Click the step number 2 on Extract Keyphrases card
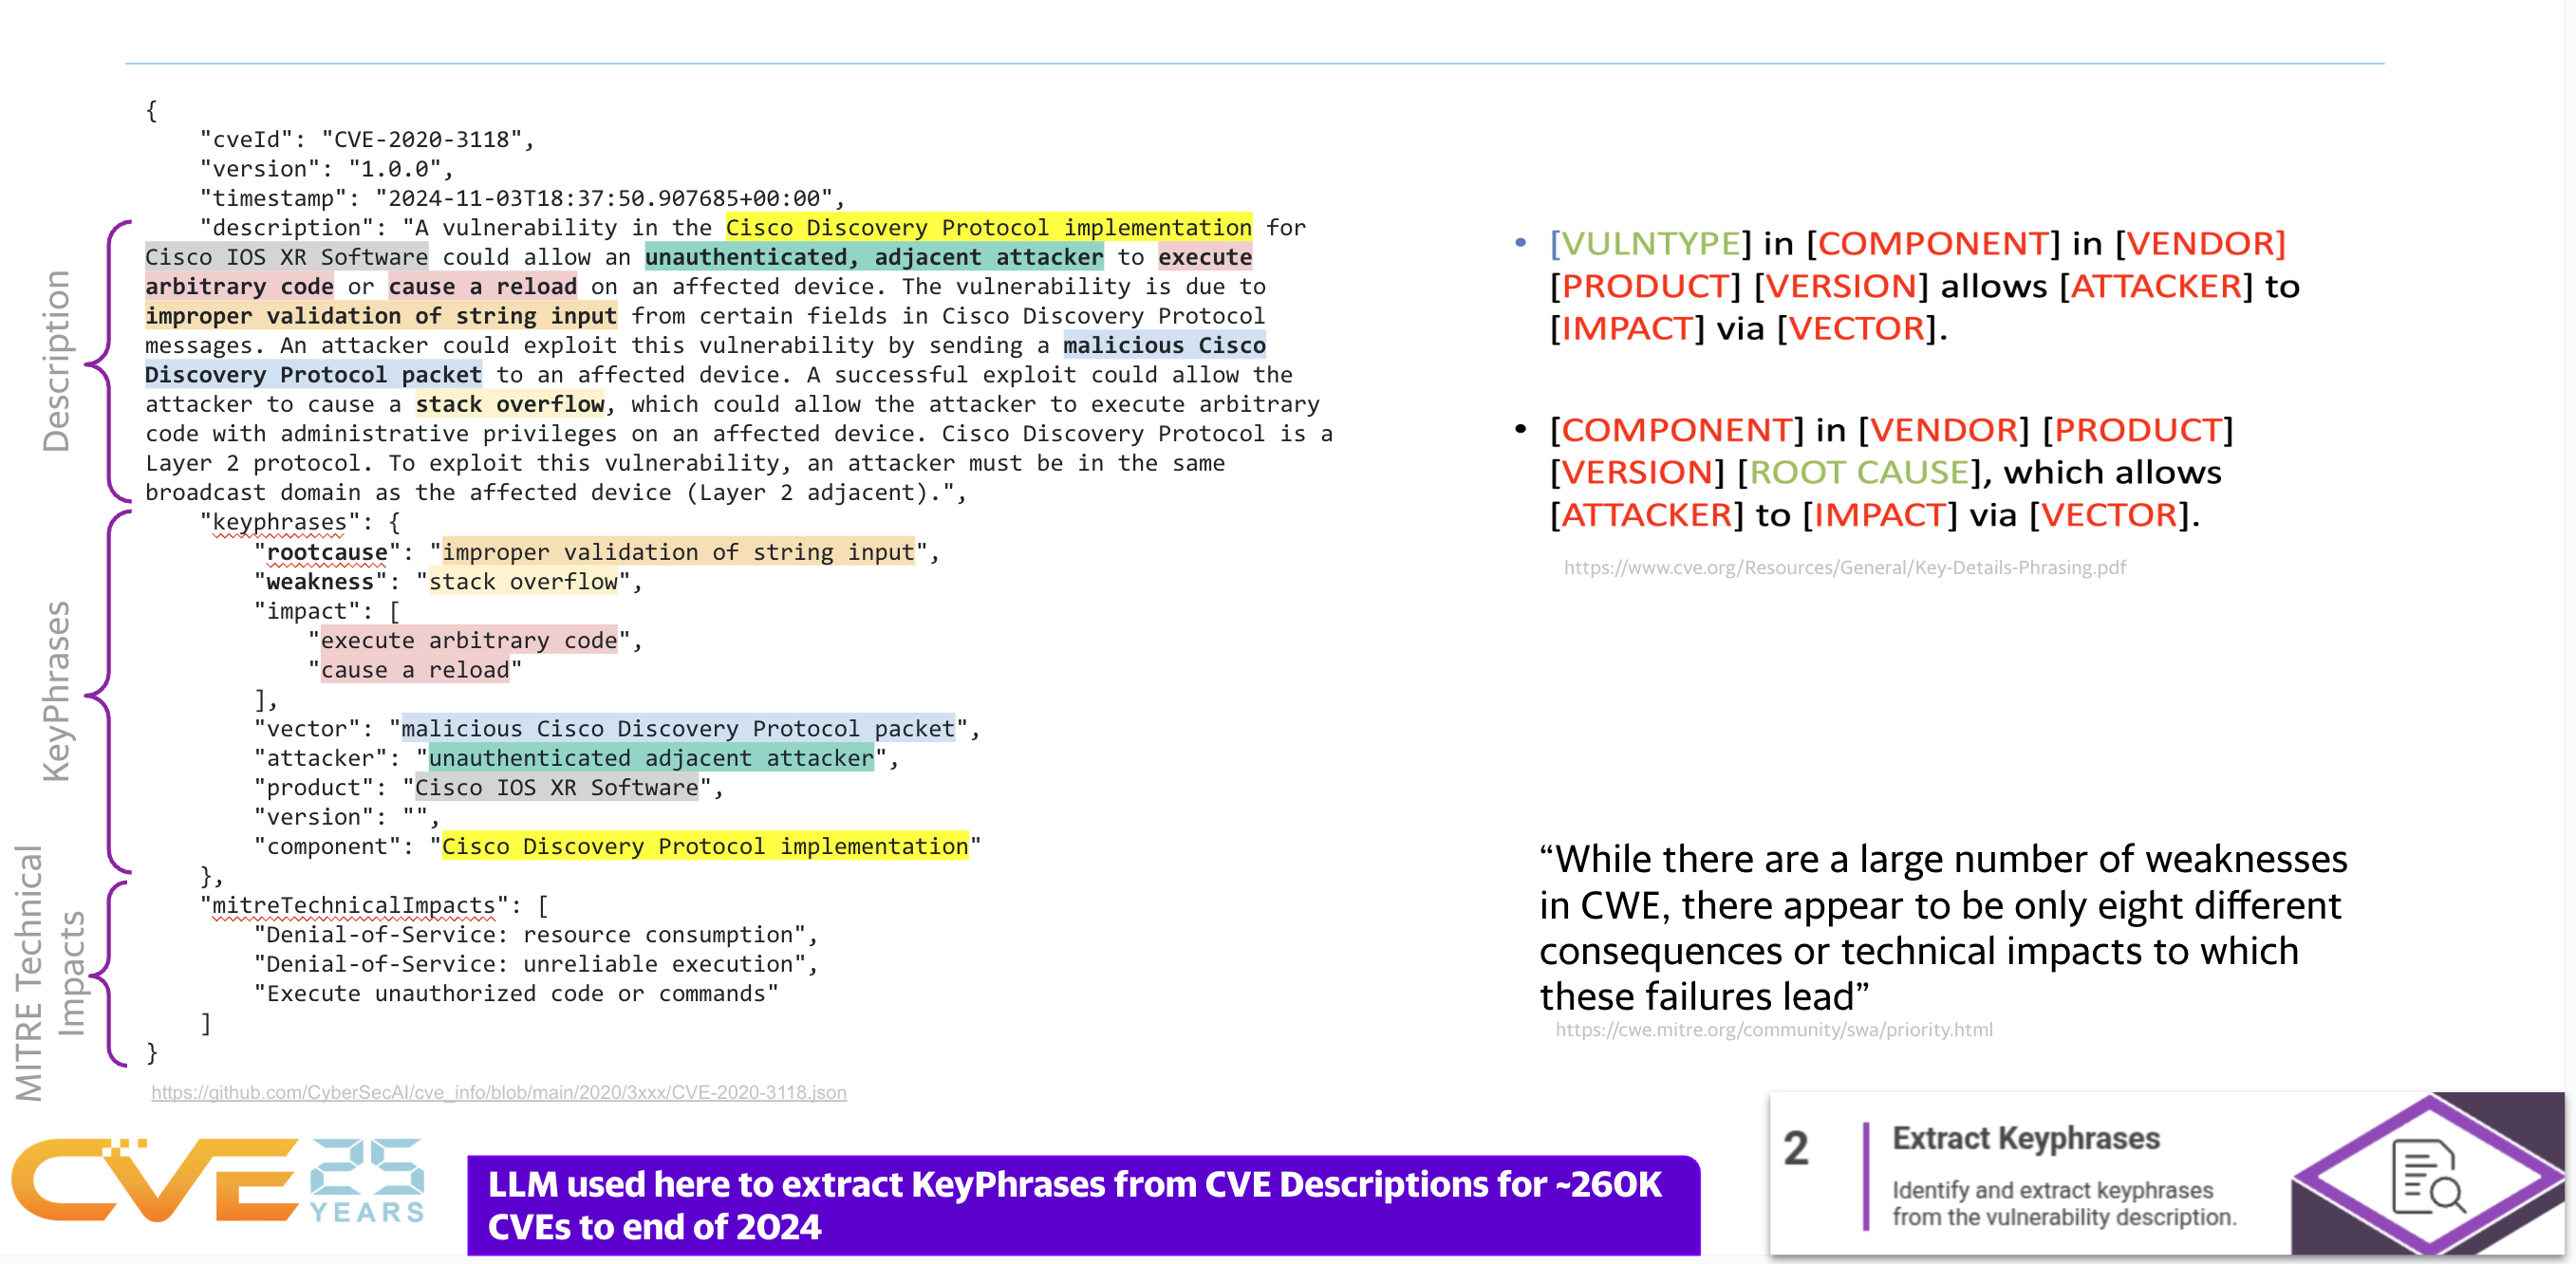Viewport: 2576px width, 1264px height. (1796, 1148)
